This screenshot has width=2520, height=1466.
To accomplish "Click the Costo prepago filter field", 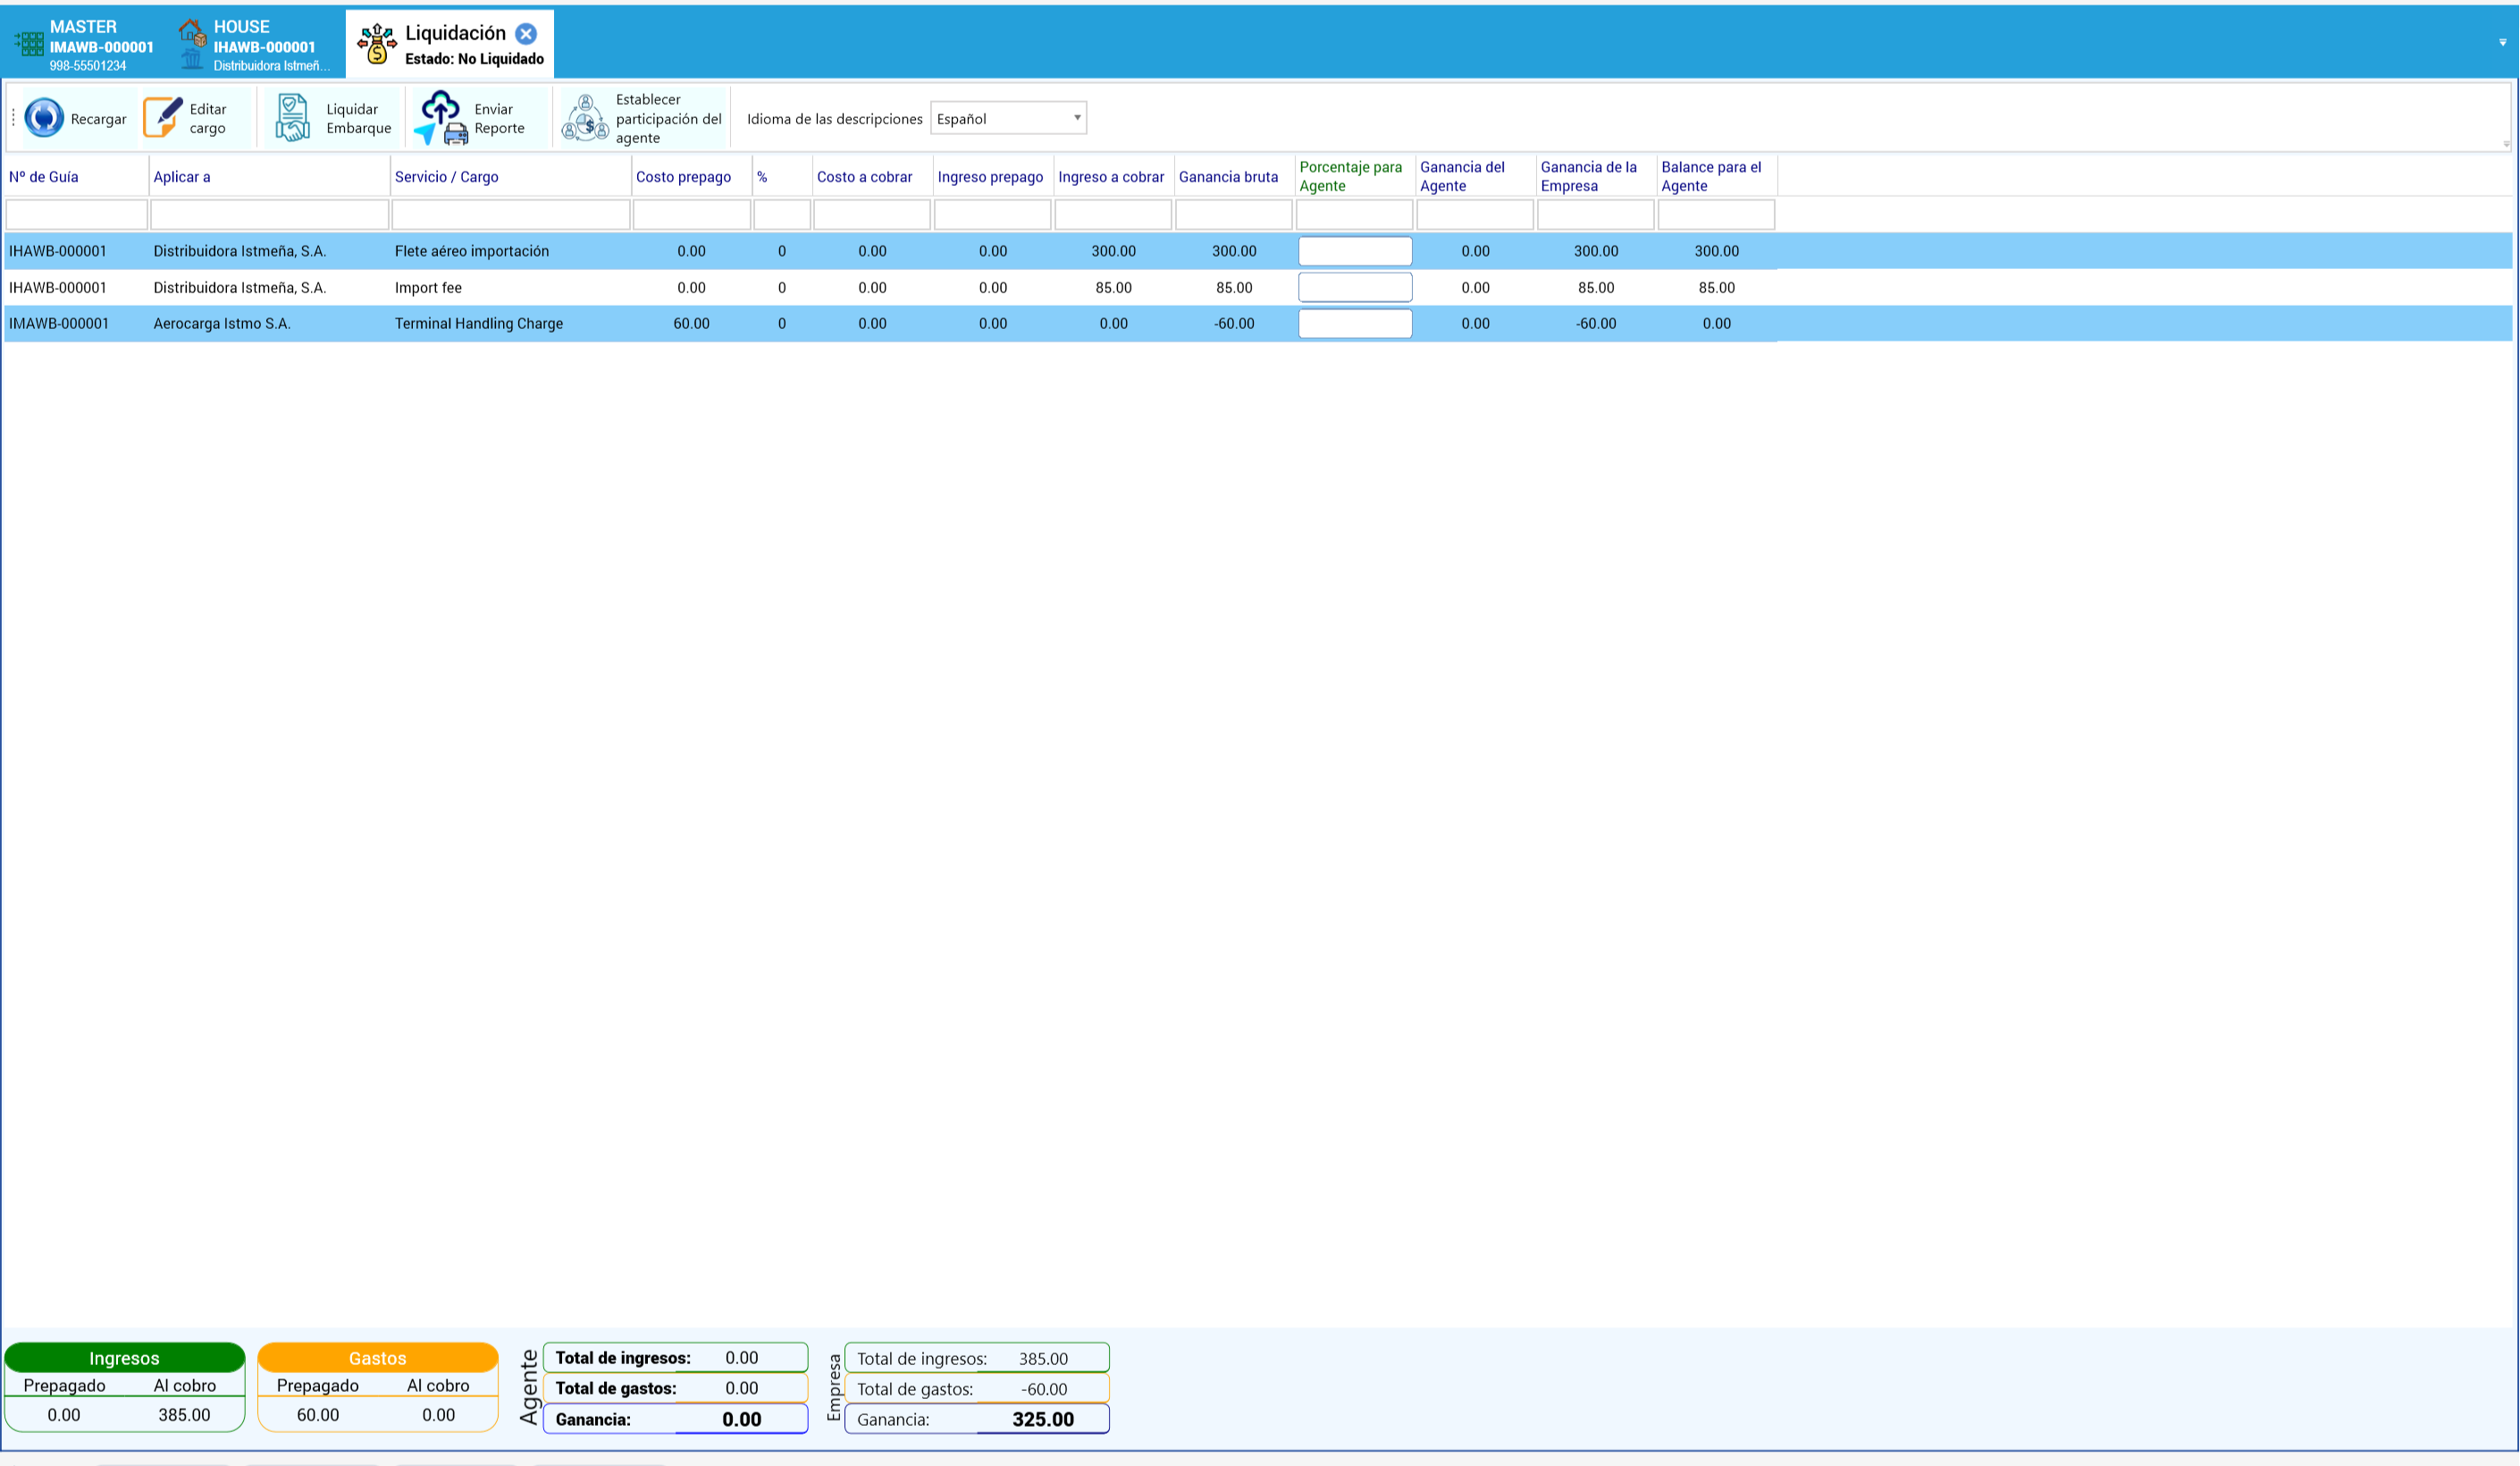I will [x=692, y=214].
